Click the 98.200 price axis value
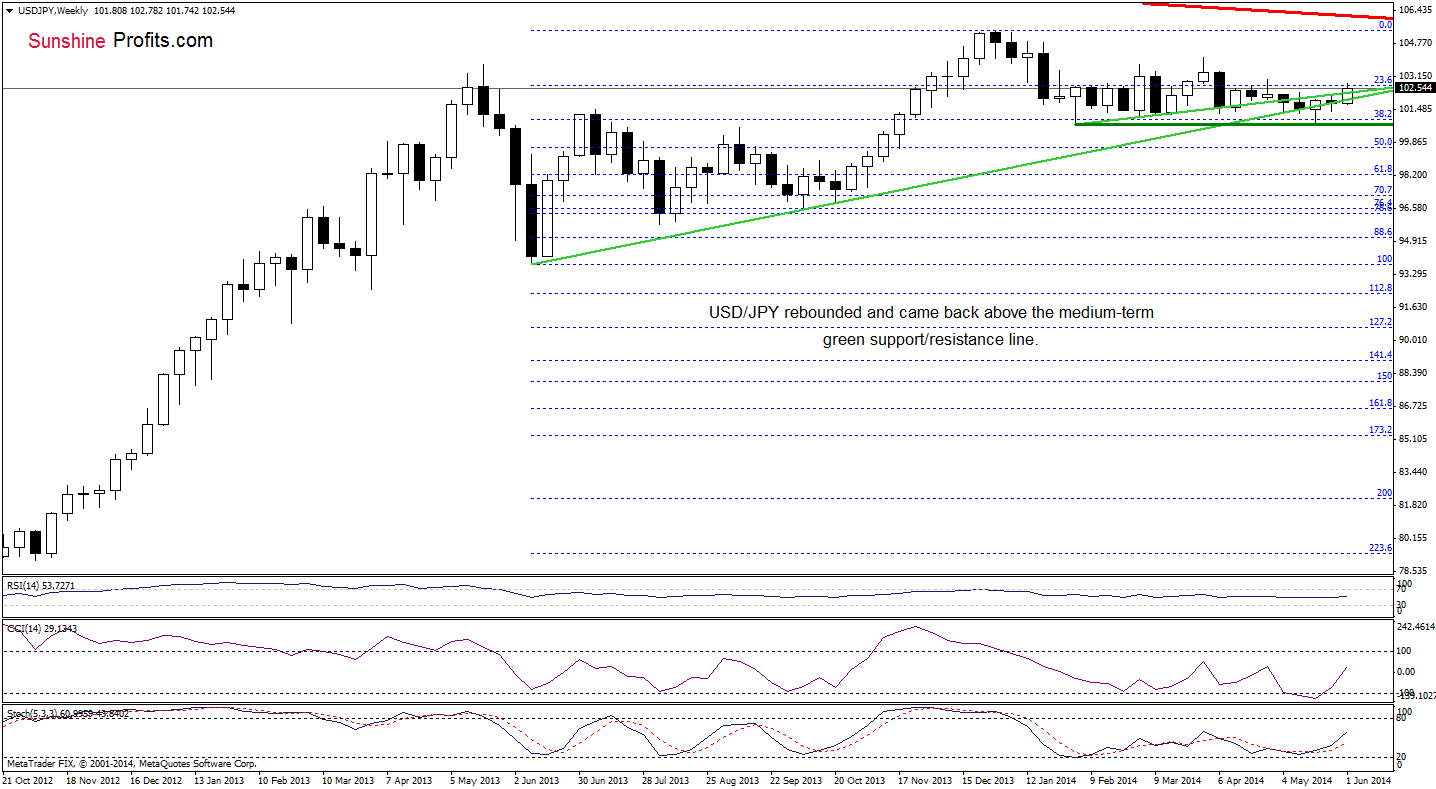Viewport: 1436px width, 789px height. click(1415, 175)
